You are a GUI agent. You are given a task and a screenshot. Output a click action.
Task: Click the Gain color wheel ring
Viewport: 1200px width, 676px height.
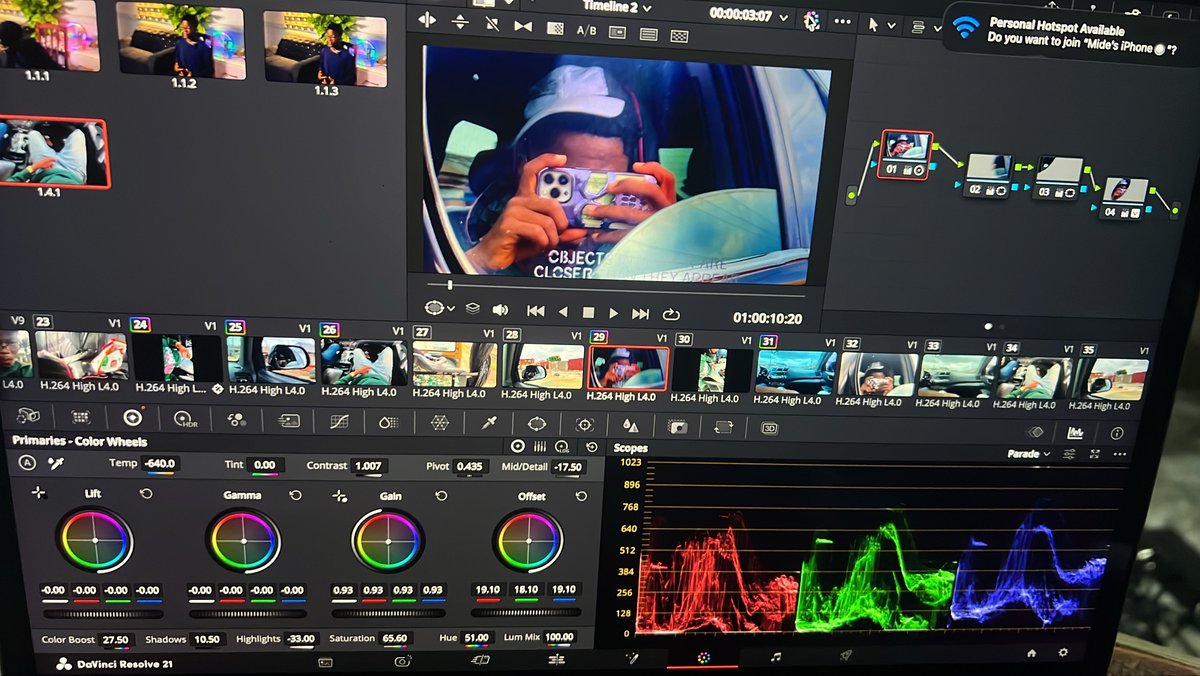click(388, 540)
